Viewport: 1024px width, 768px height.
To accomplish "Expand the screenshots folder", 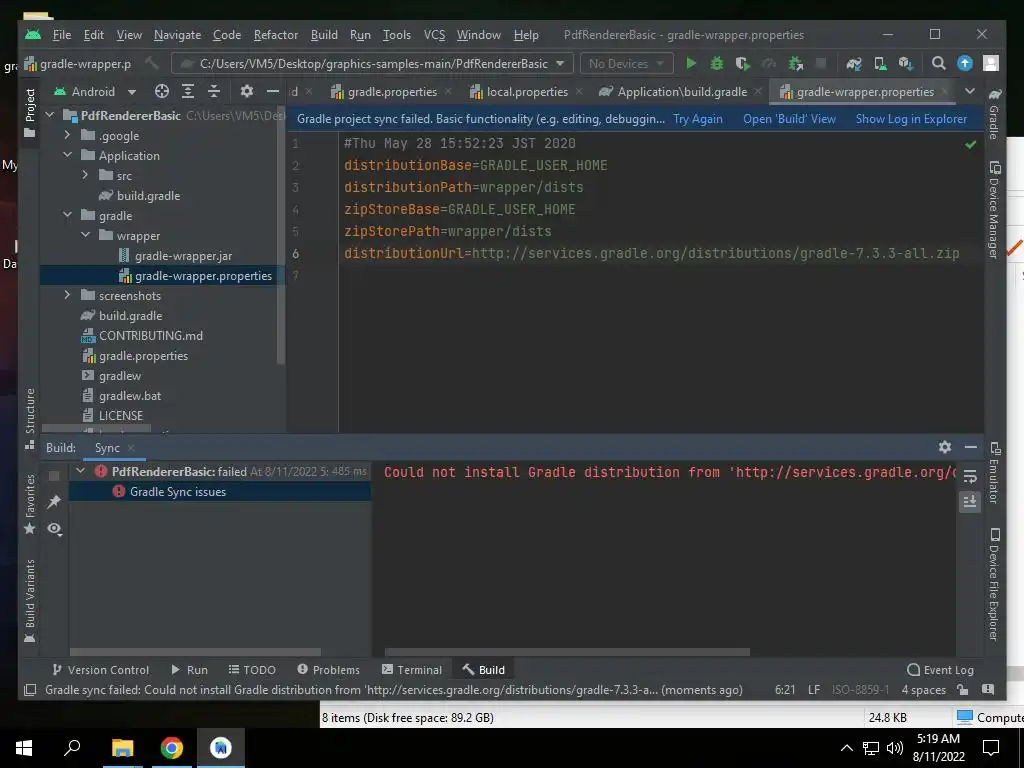I will coord(67,295).
